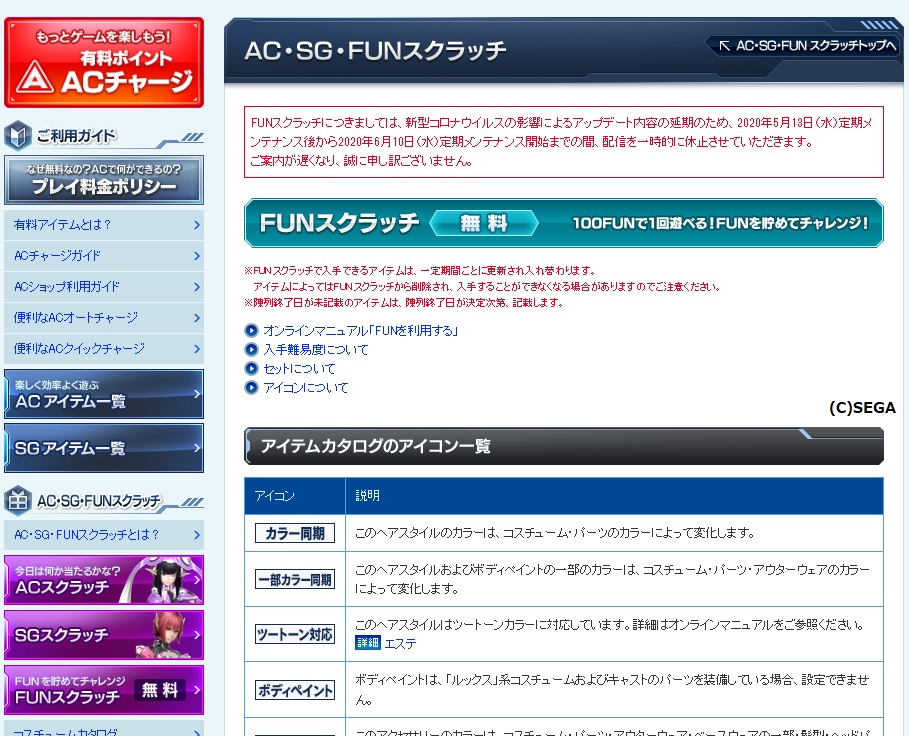Viewport: 909px width, 736px height.
Task: Click chevron beside AC・SG・FUNスクラッチとは？
Action: 197,534
